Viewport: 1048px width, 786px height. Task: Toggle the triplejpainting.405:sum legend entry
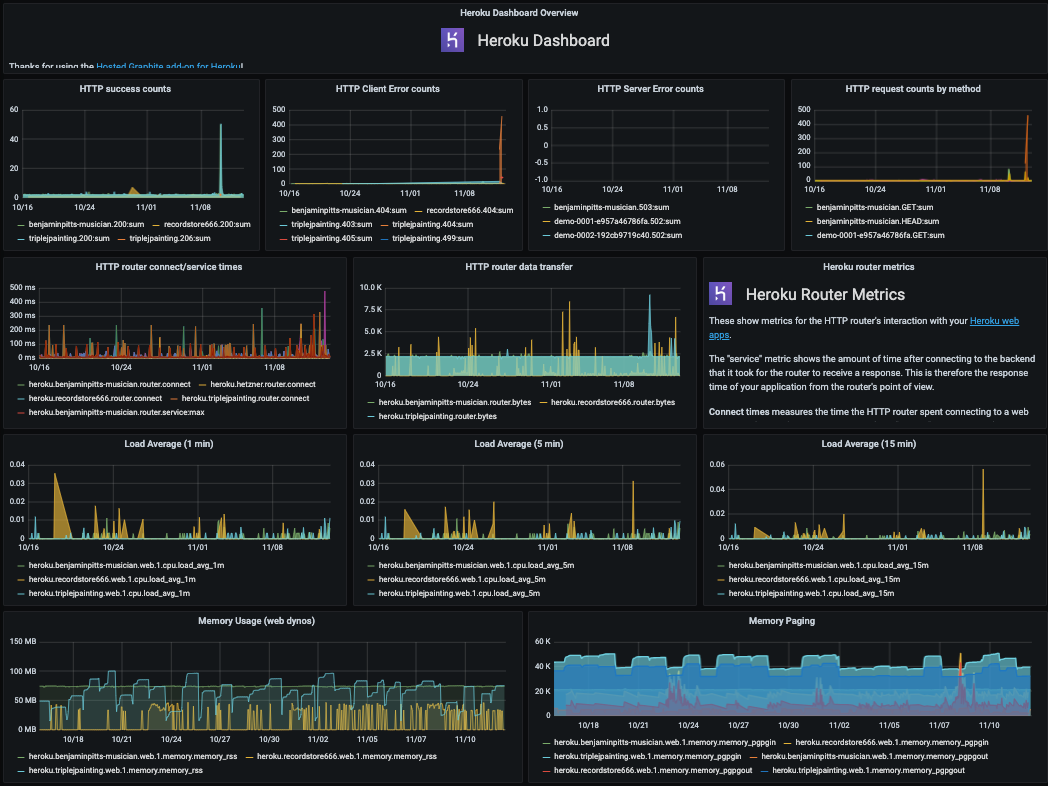coord(332,239)
